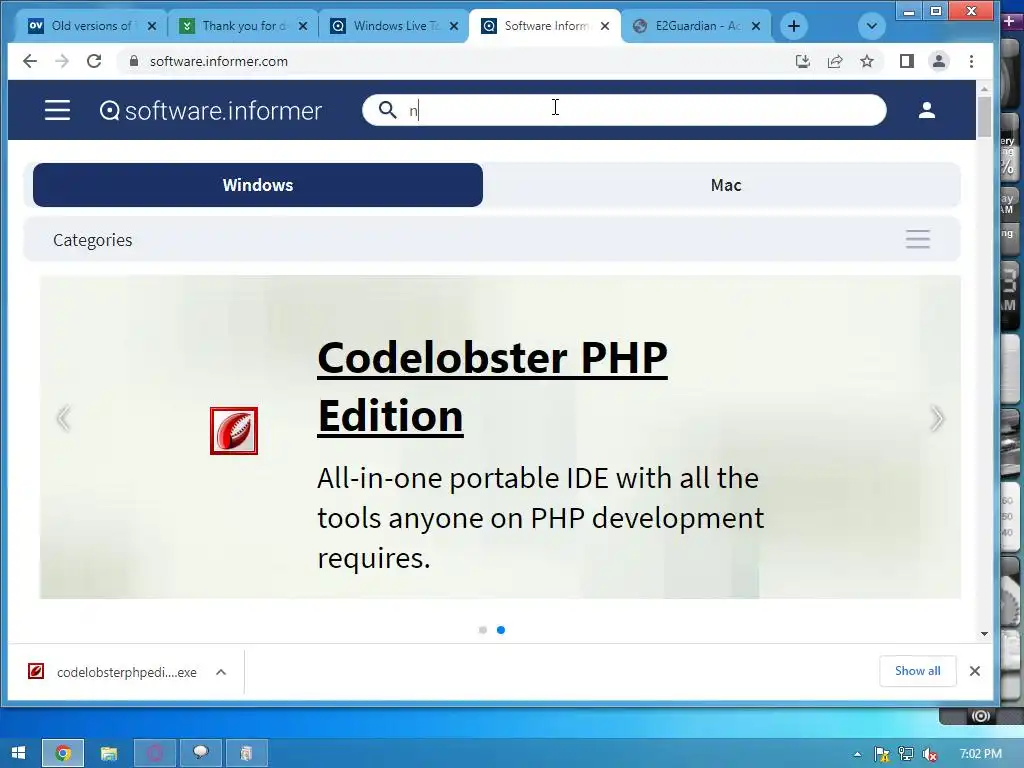Go forward in Chrome browser
The width and height of the screenshot is (1024, 768).
[x=62, y=61]
